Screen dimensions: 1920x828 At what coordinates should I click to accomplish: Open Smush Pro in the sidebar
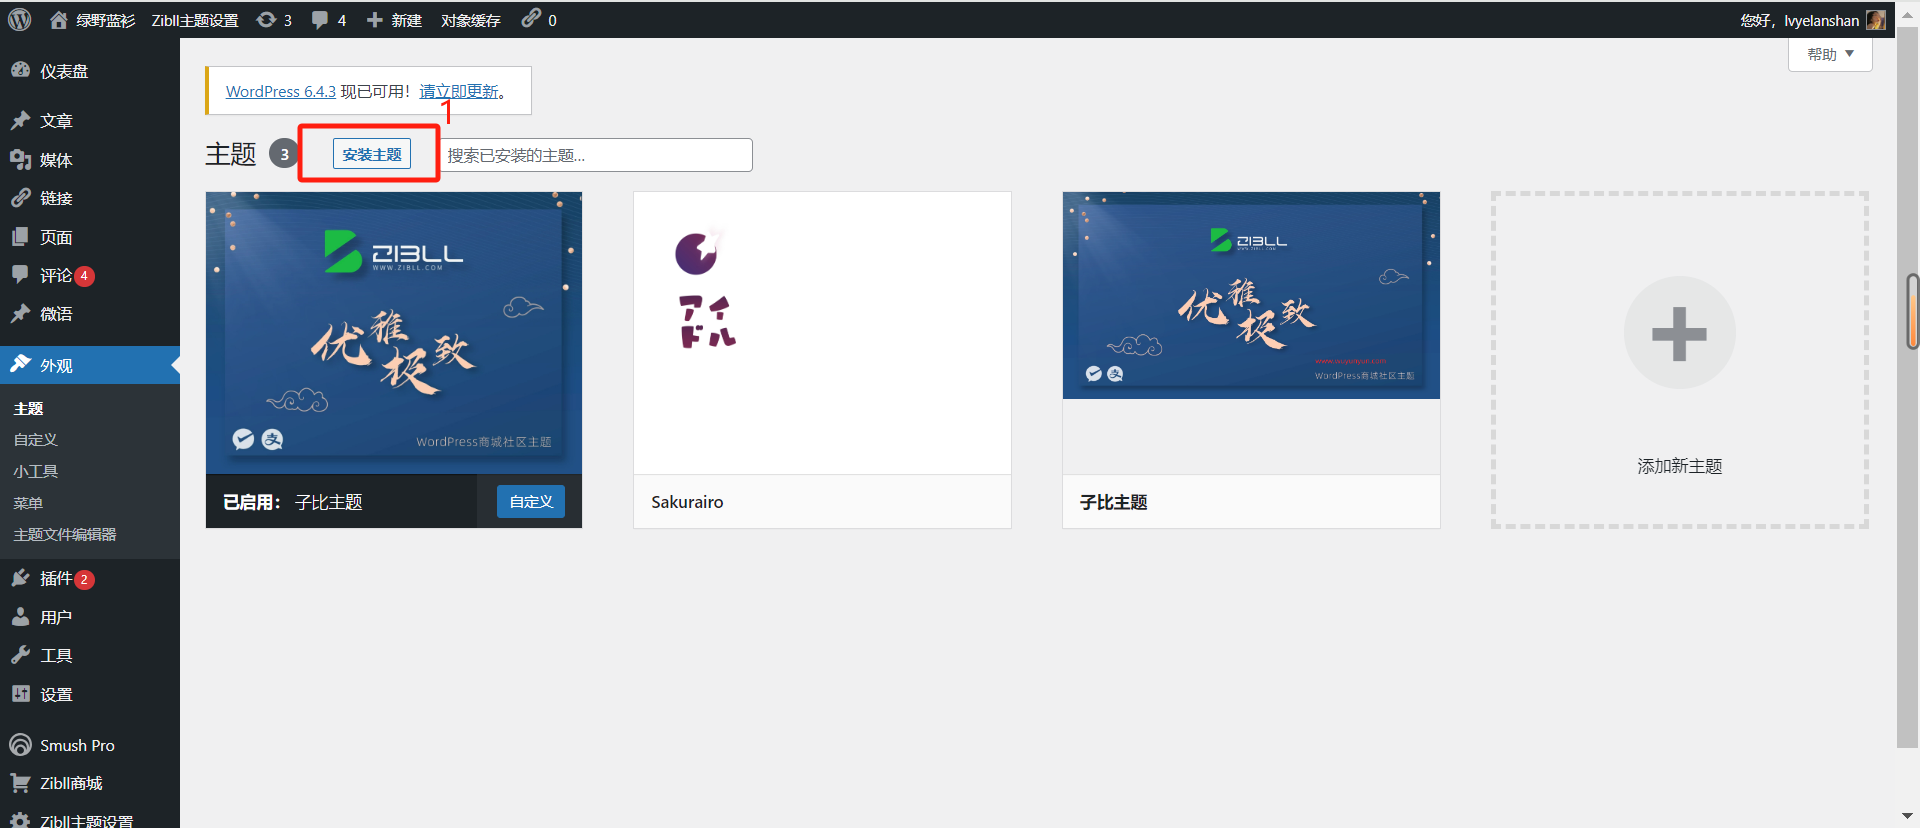[77, 746]
